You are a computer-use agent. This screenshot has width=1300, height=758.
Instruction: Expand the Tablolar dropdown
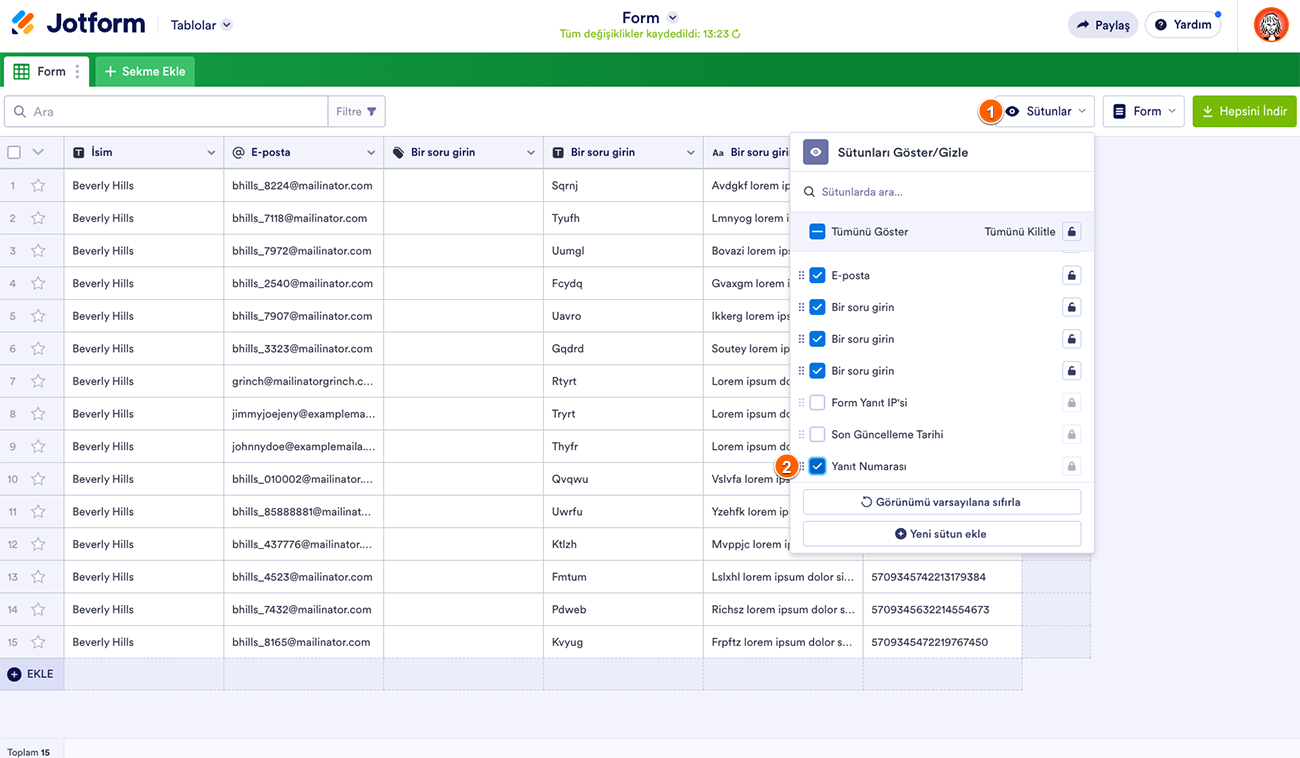pyautogui.click(x=201, y=25)
